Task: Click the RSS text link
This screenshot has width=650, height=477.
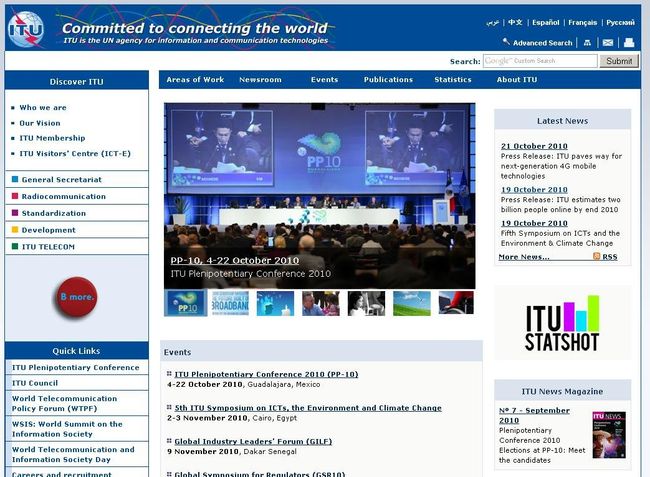Action: [609, 257]
